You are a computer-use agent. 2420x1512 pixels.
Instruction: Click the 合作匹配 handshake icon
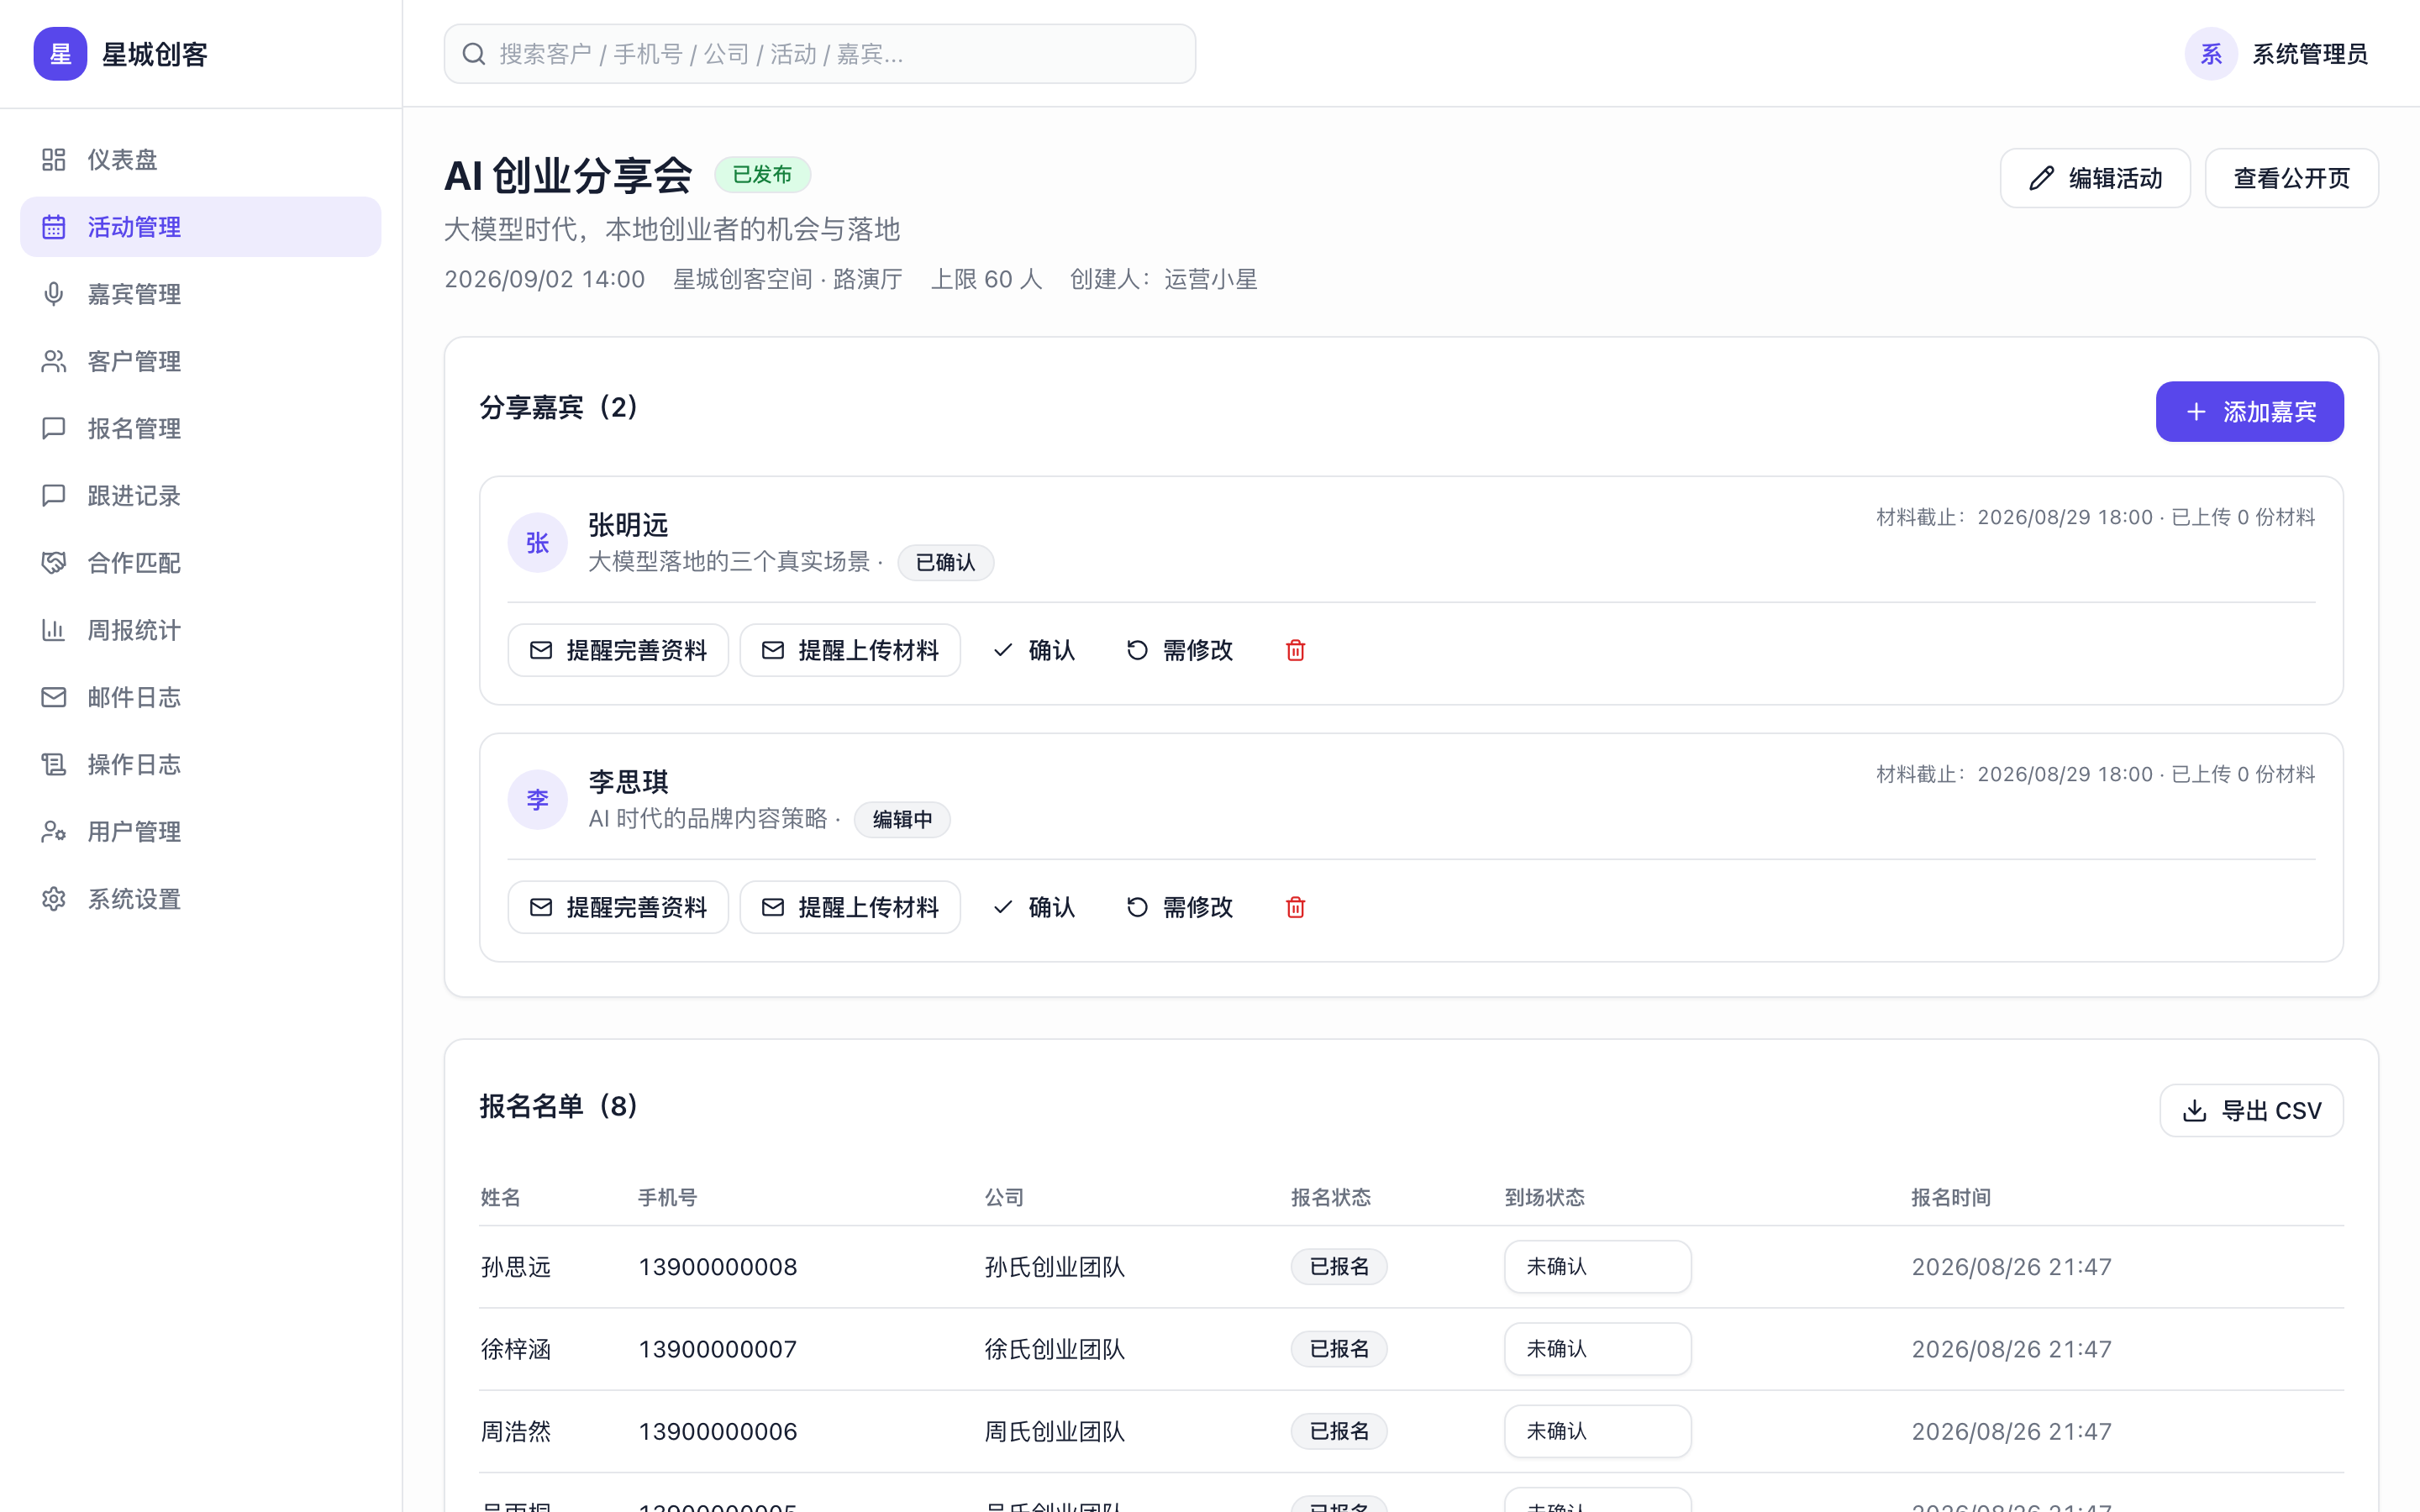(x=54, y=563)
